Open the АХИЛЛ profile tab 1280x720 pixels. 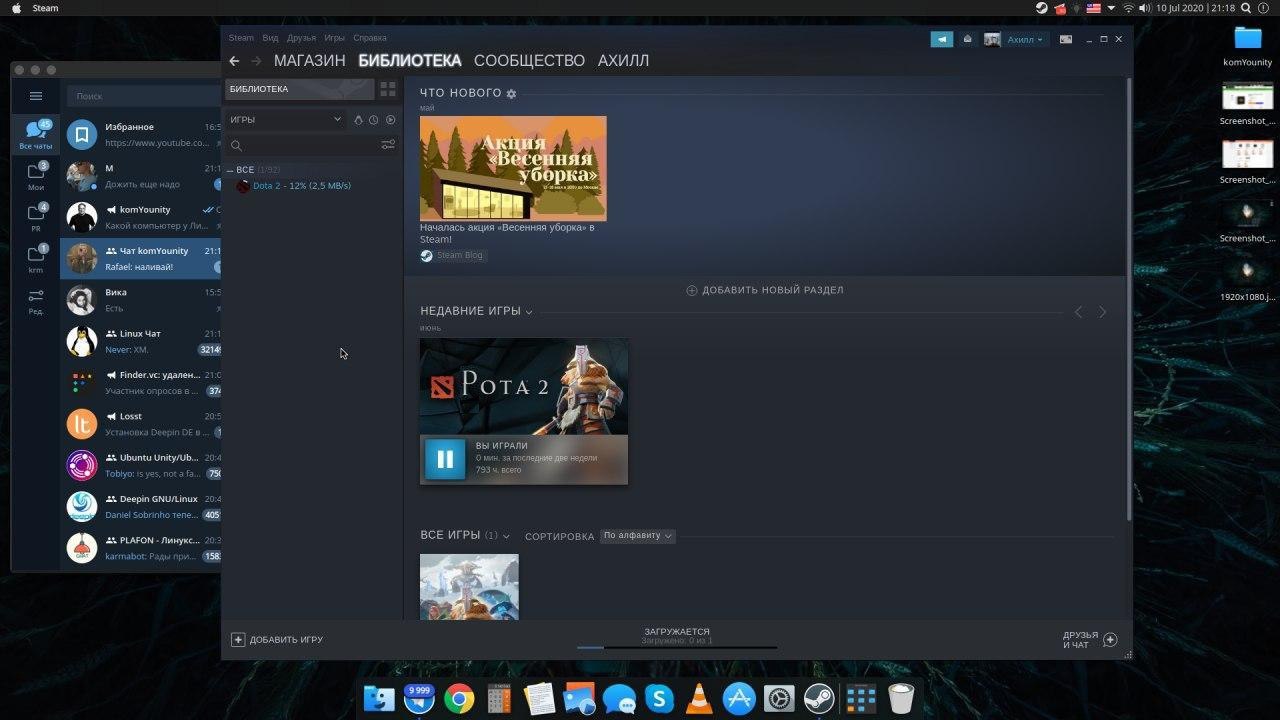[623, 61]
